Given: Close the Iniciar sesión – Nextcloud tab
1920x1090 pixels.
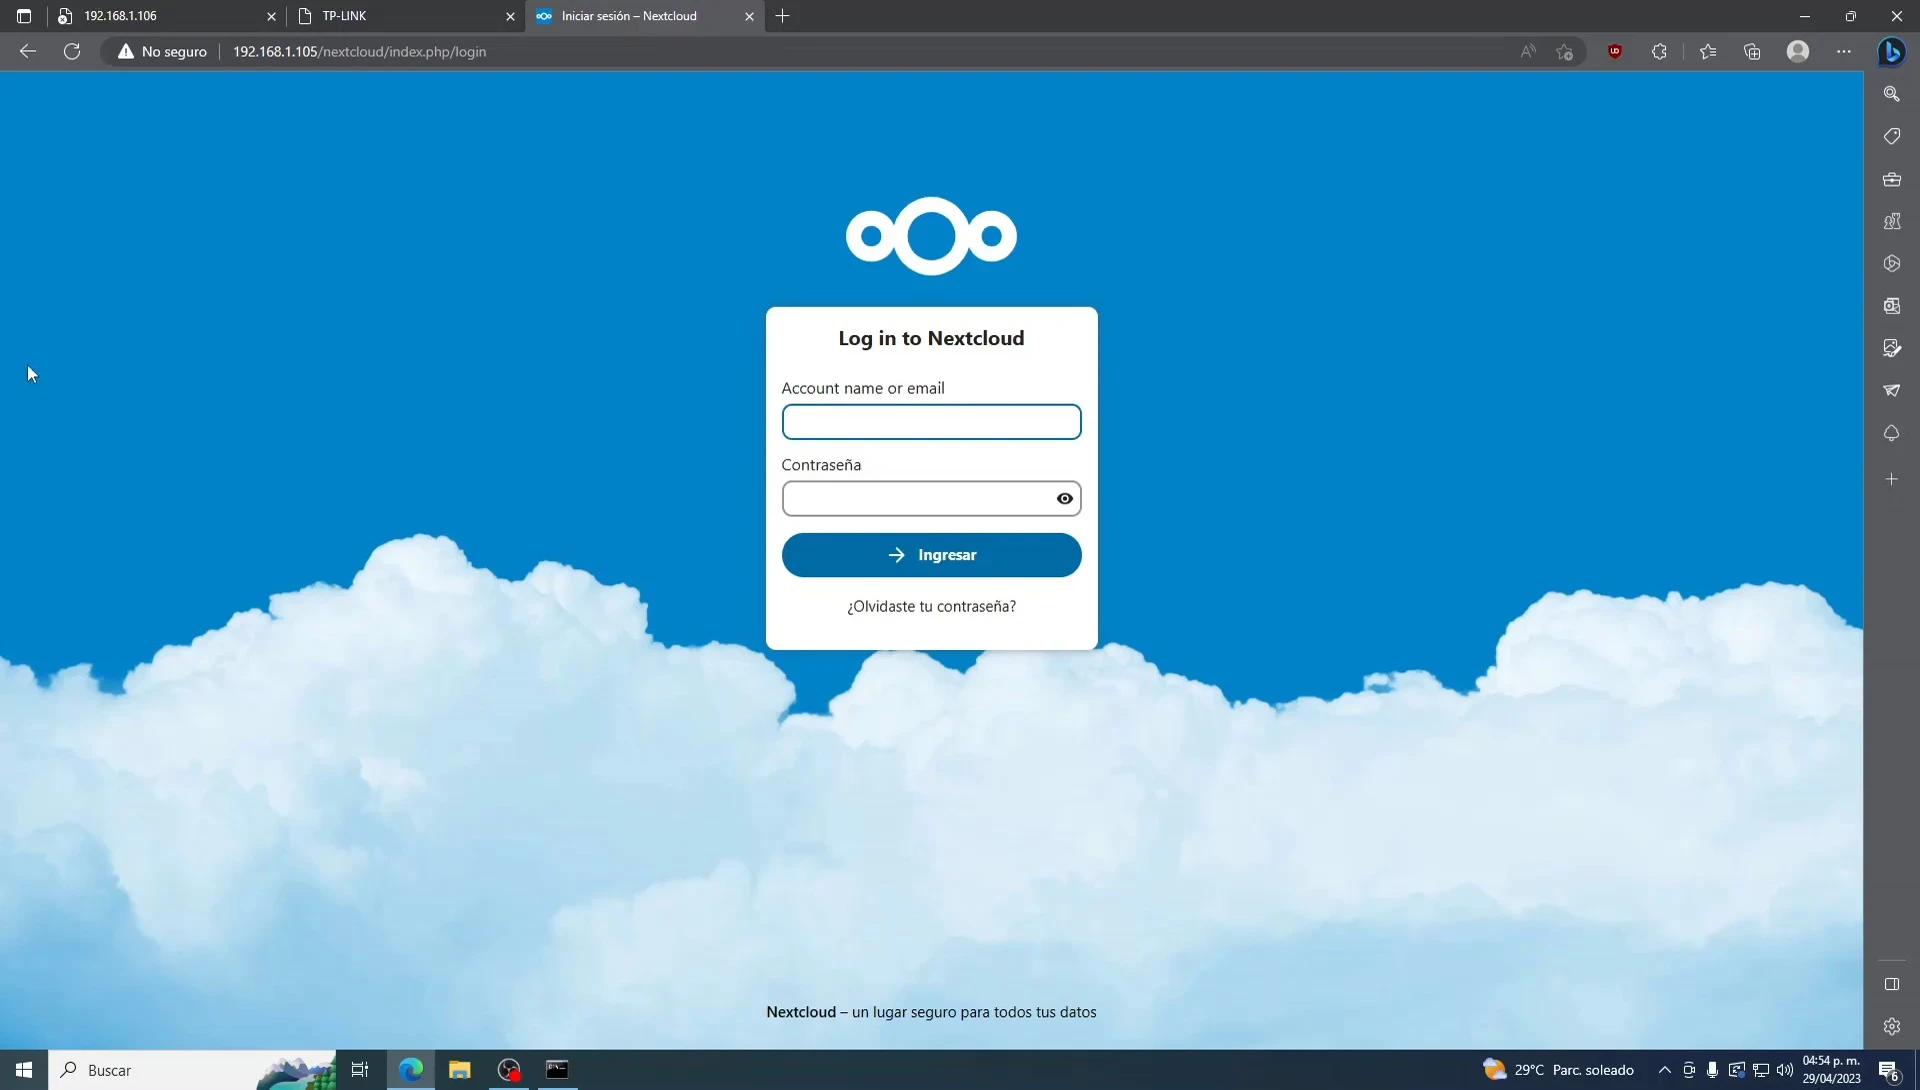Looking at the screenshot, I should [x=749, y=16].
